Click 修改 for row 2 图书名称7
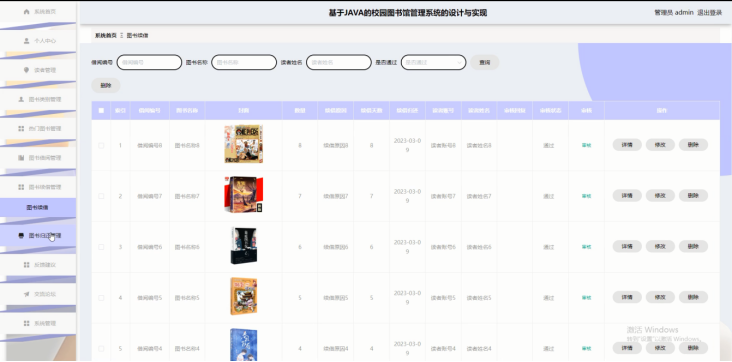Viewport: 732px width, 362px height. (660, 196)
